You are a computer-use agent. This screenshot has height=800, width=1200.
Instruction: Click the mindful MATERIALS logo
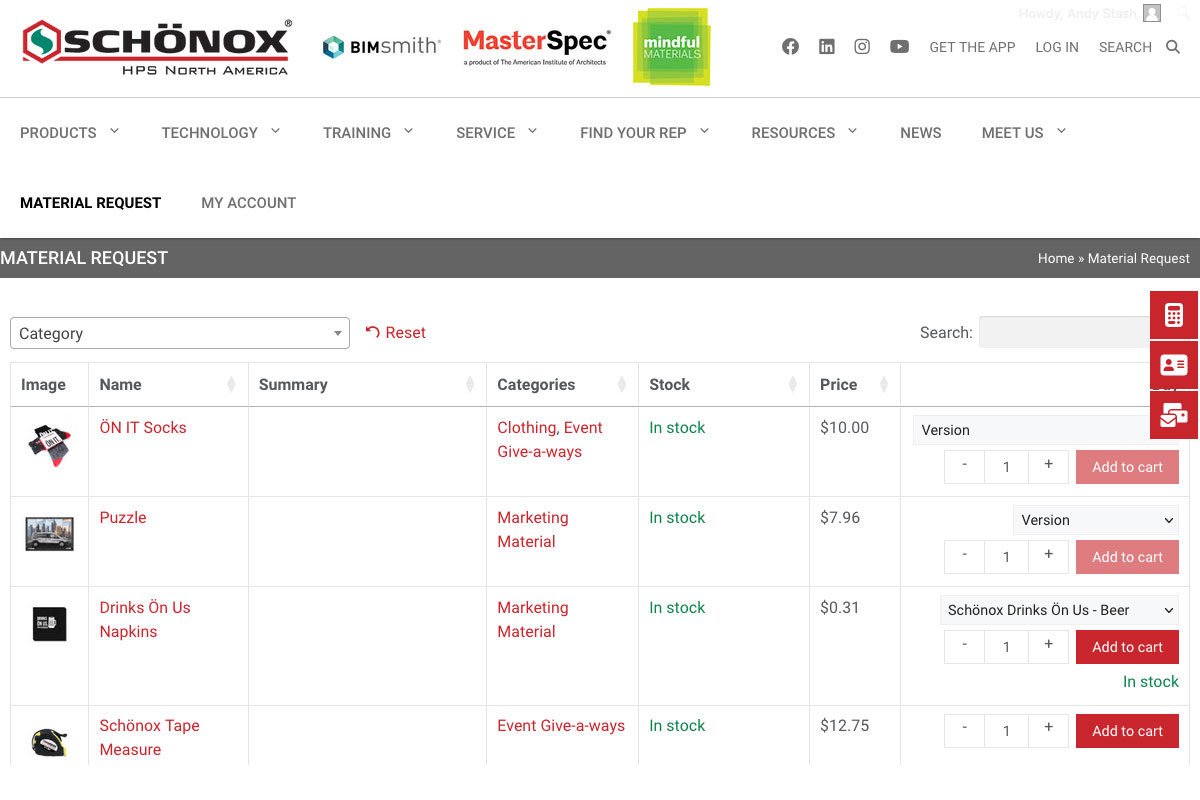pos(671,47)
